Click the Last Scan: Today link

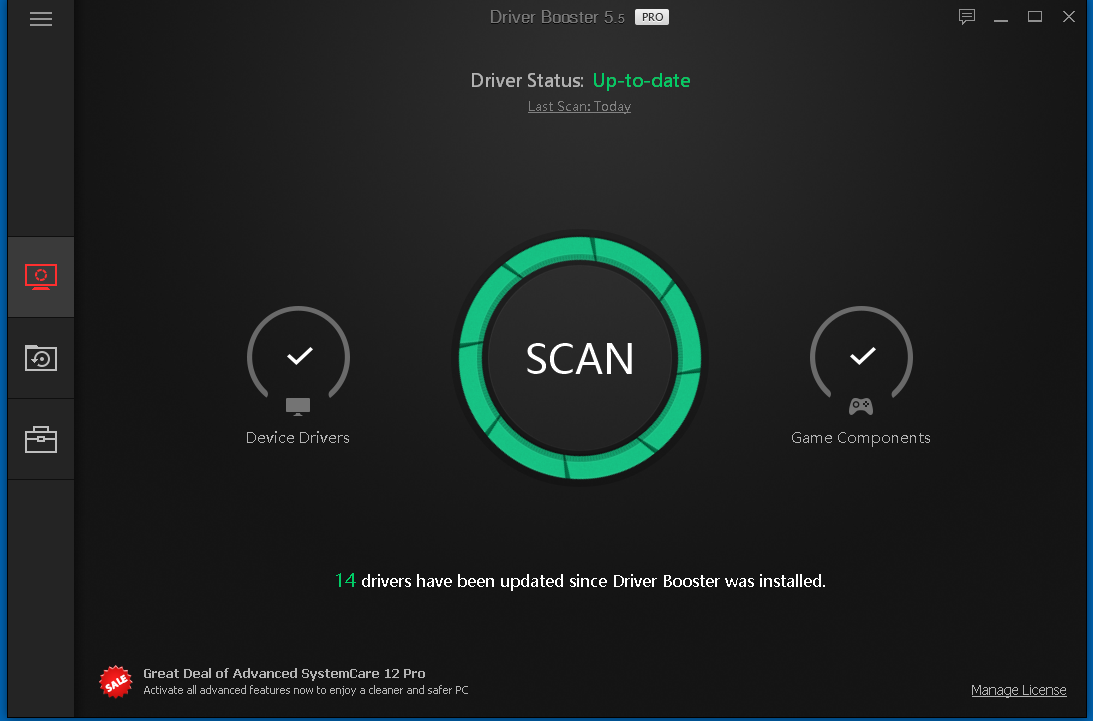coord(579,107)
